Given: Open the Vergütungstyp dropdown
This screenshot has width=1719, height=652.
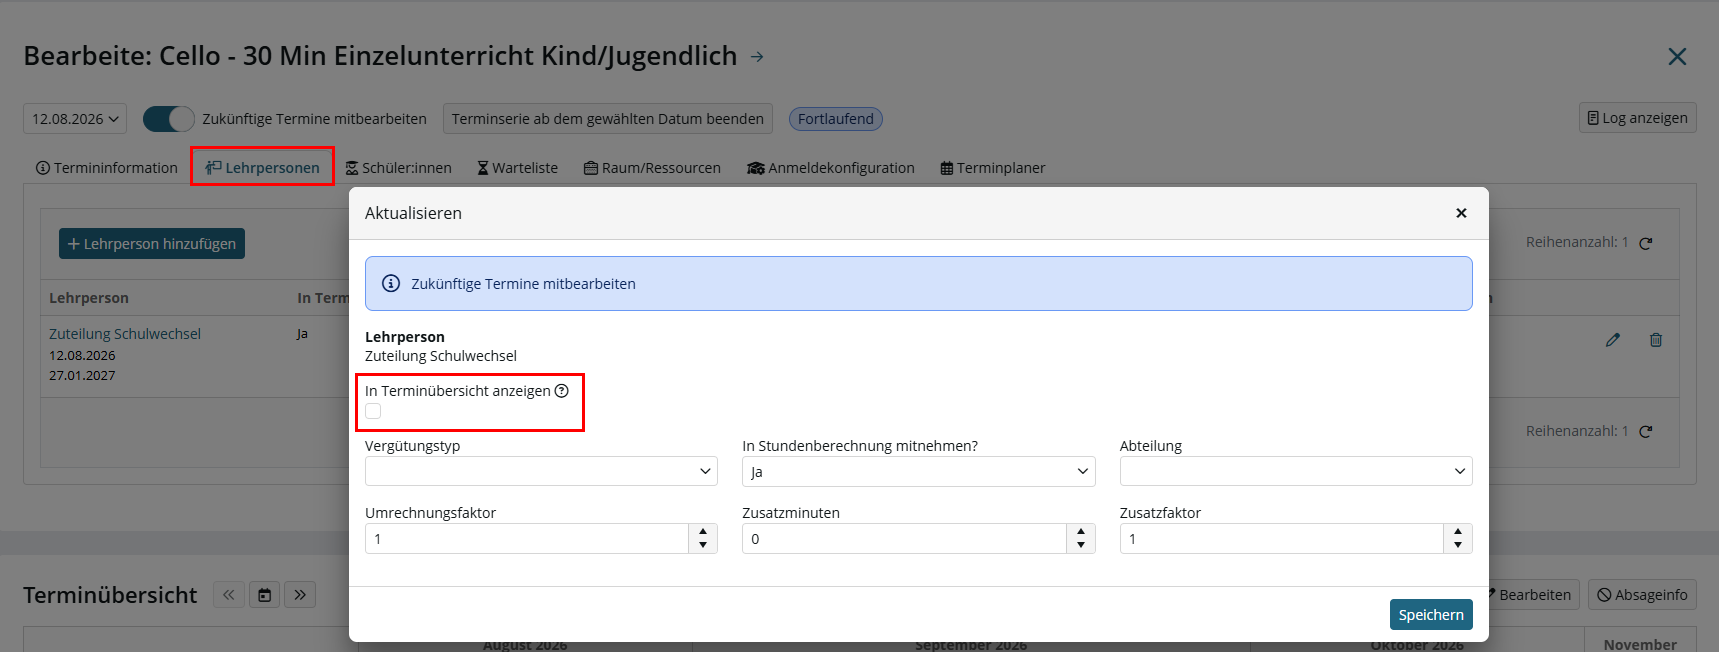Looking at the screenshot, I should [x=541, y=471].
